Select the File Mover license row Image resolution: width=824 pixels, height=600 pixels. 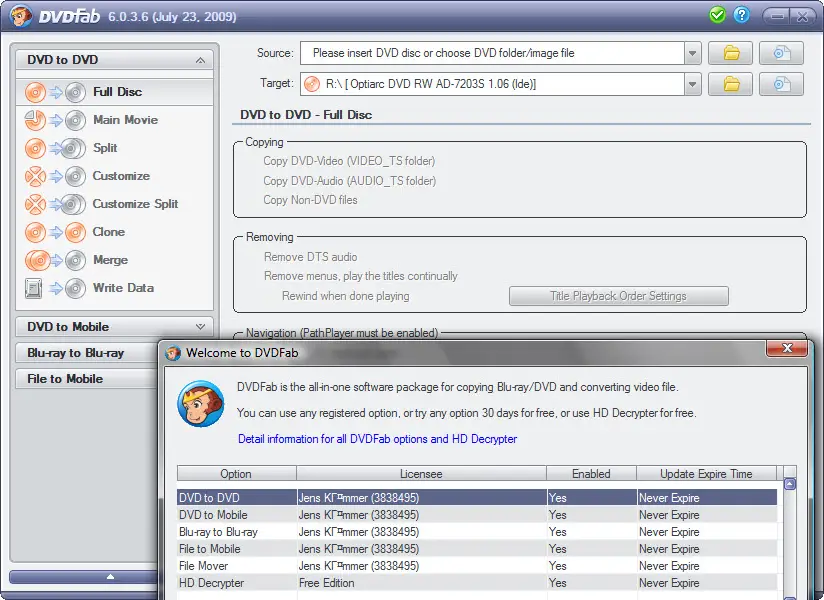tap(477, 566)
